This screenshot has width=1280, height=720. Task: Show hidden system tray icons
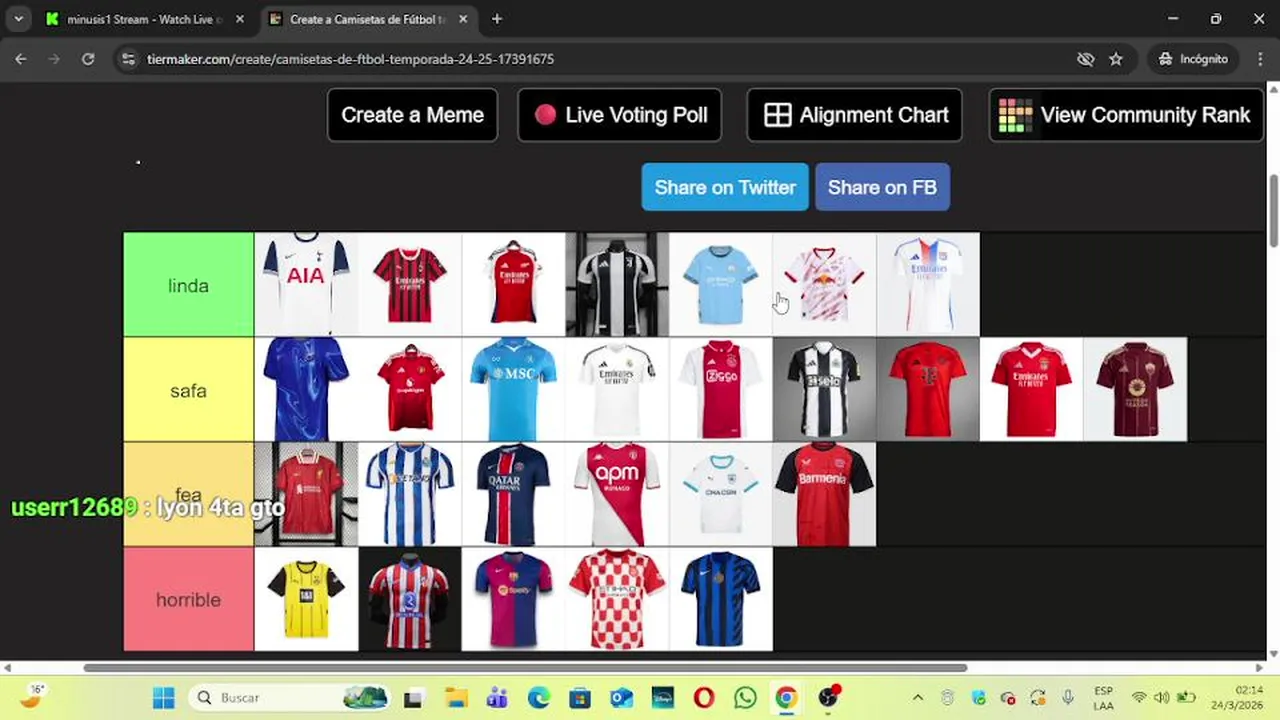pos(918,698)
